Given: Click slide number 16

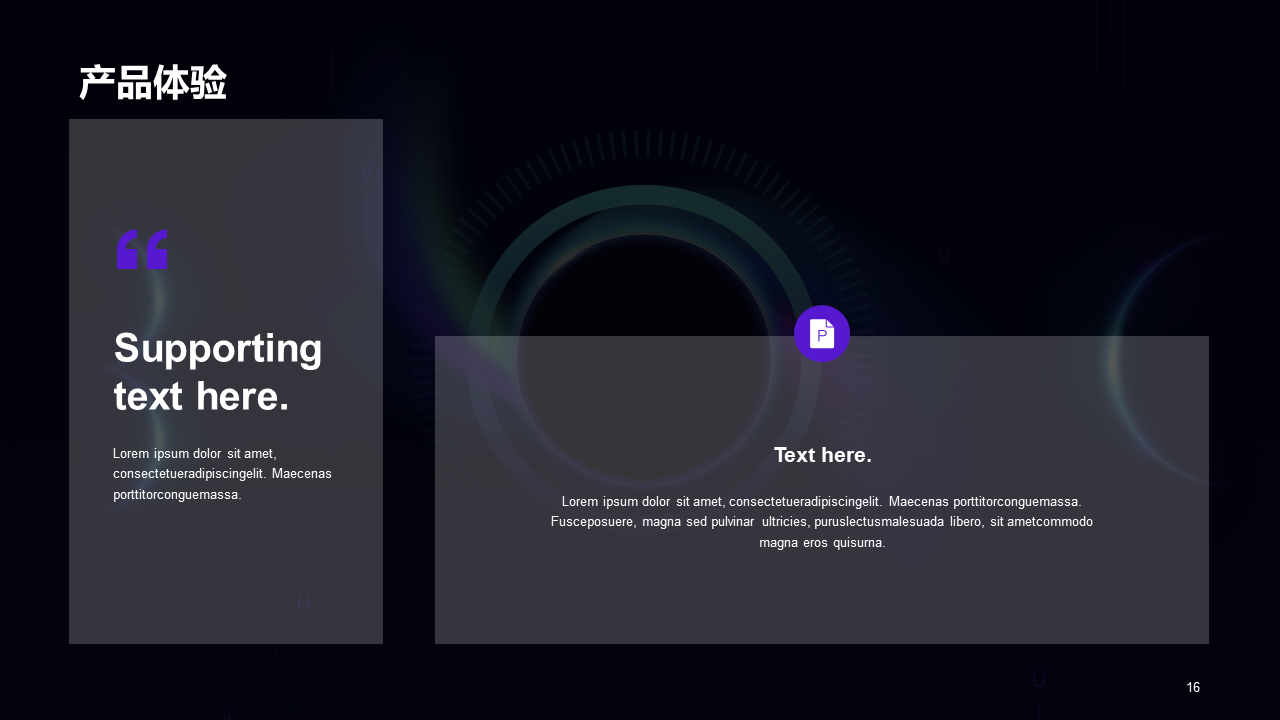Looking at the screenshot, I should click(x=1193, y=687).
